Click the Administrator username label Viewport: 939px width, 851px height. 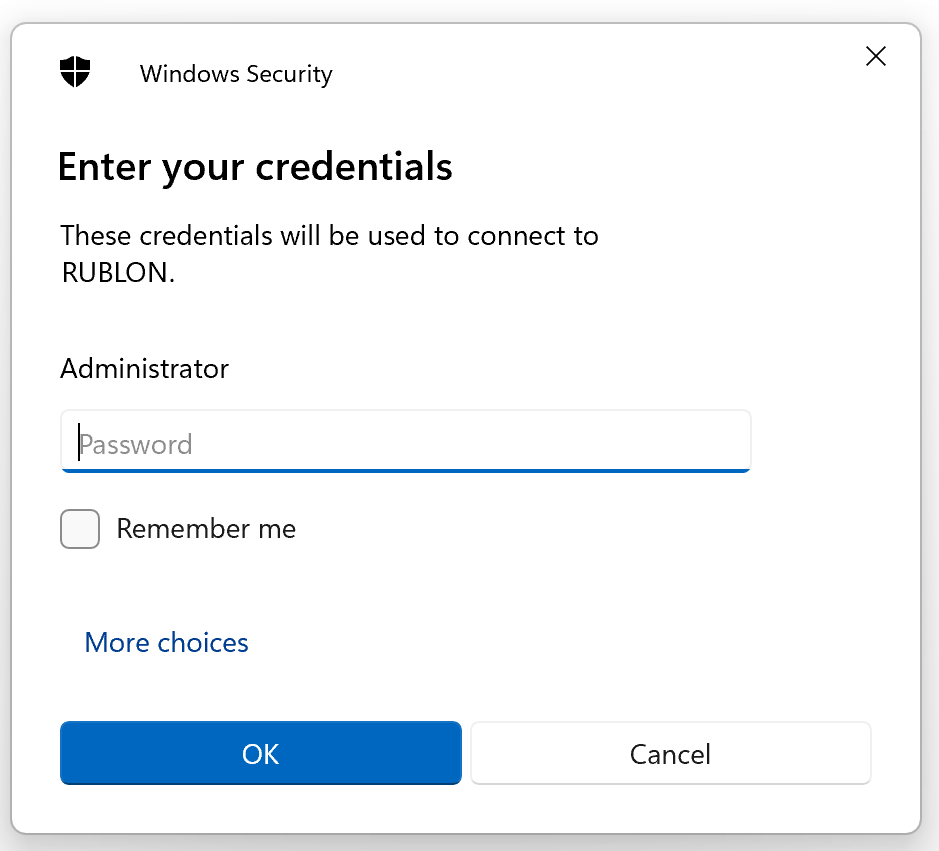coord(145,368)
